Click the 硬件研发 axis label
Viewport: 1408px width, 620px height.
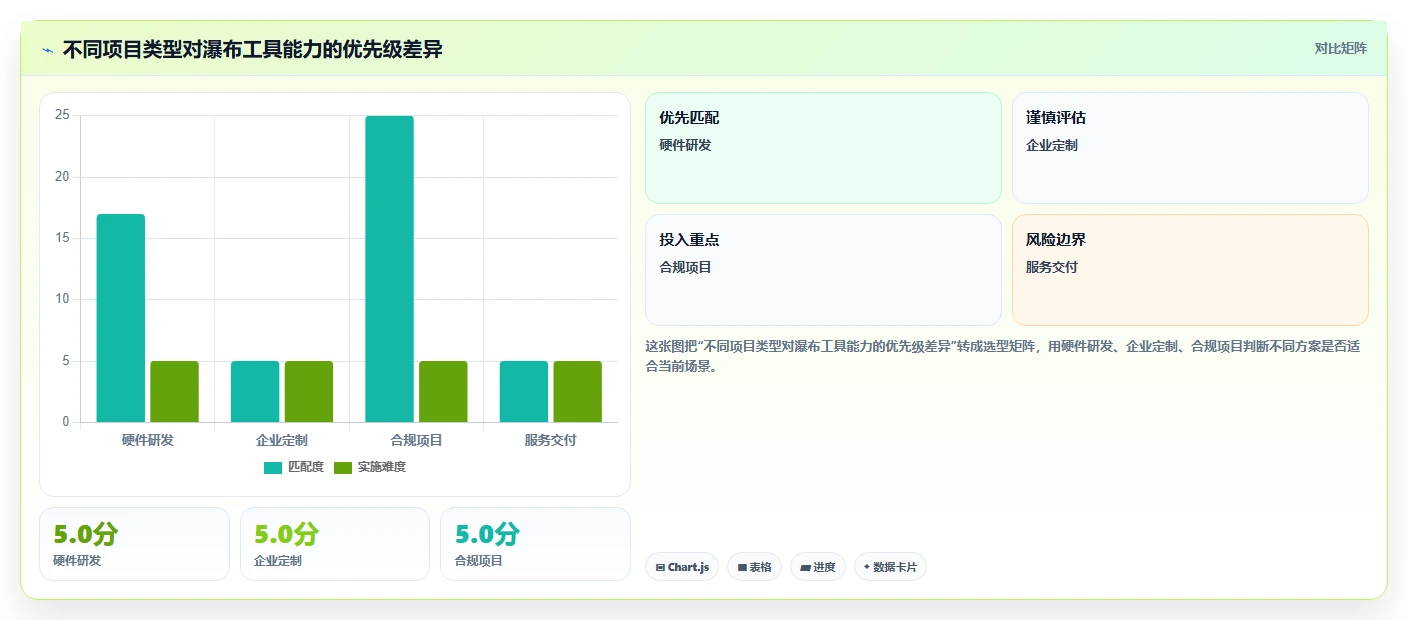[x=147, y=440]
